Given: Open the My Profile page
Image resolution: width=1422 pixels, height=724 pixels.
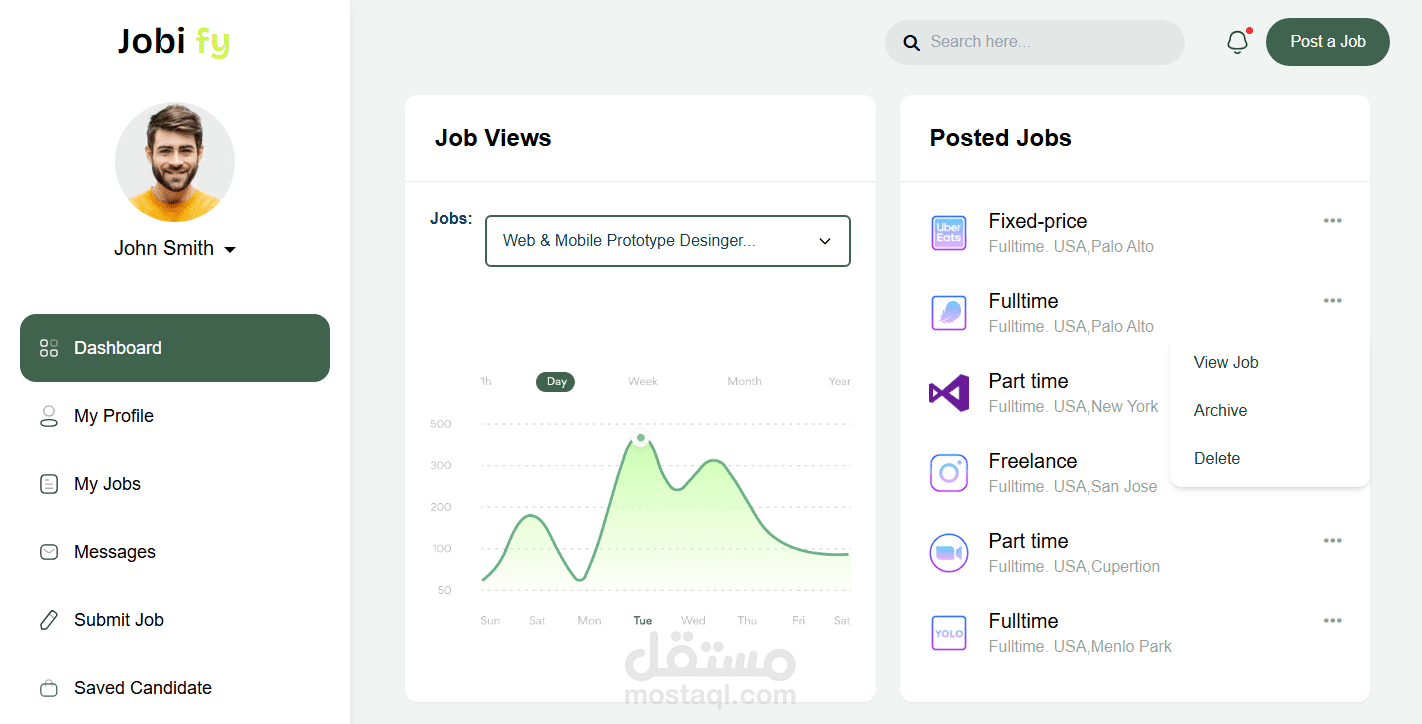Looking at the screenshot, I should coord(113,416).
